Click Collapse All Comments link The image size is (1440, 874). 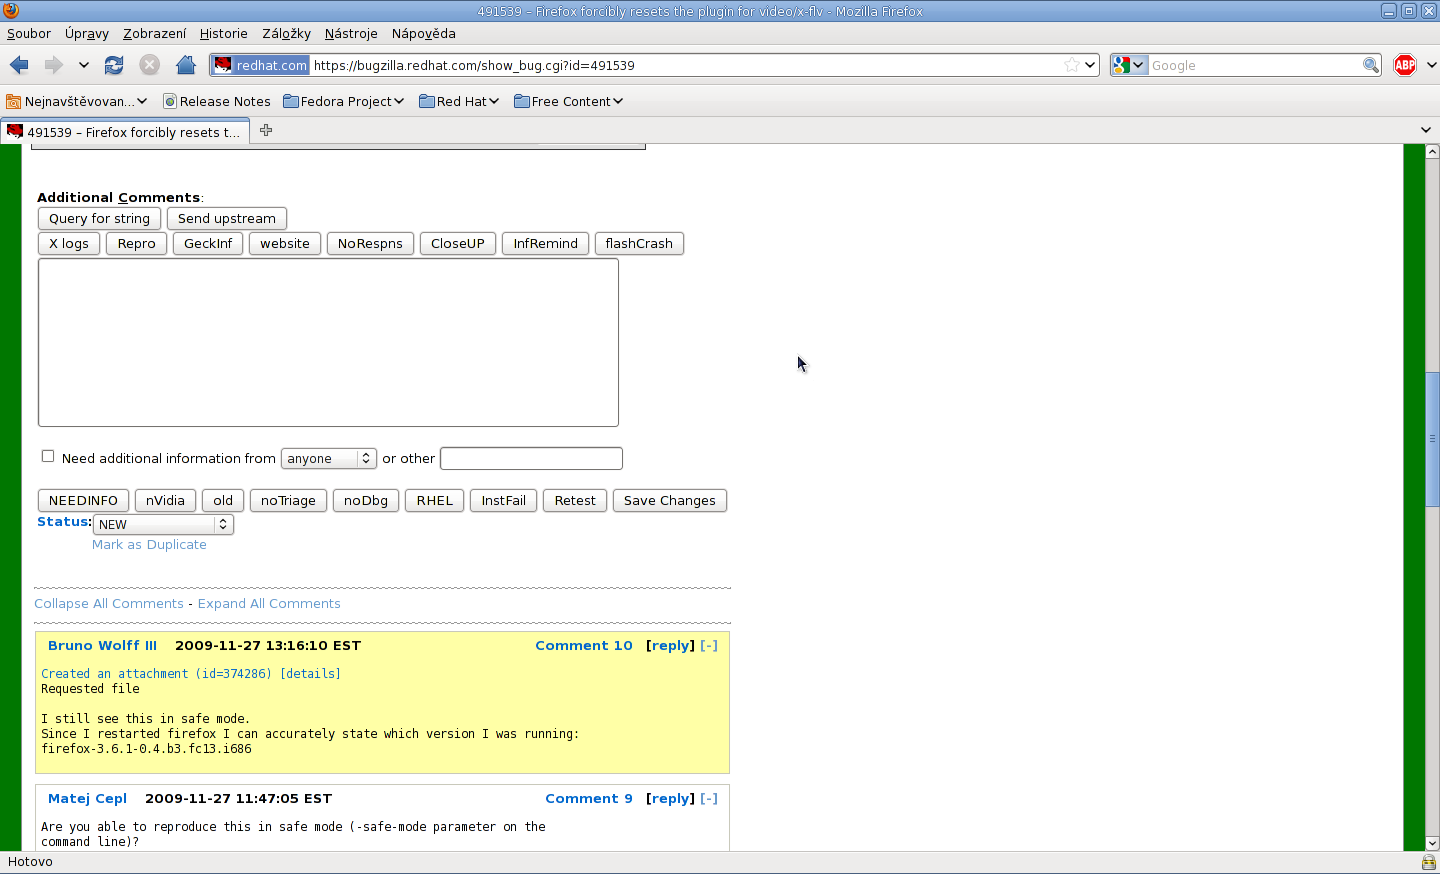pyautogui.click(x=109, y=603)
